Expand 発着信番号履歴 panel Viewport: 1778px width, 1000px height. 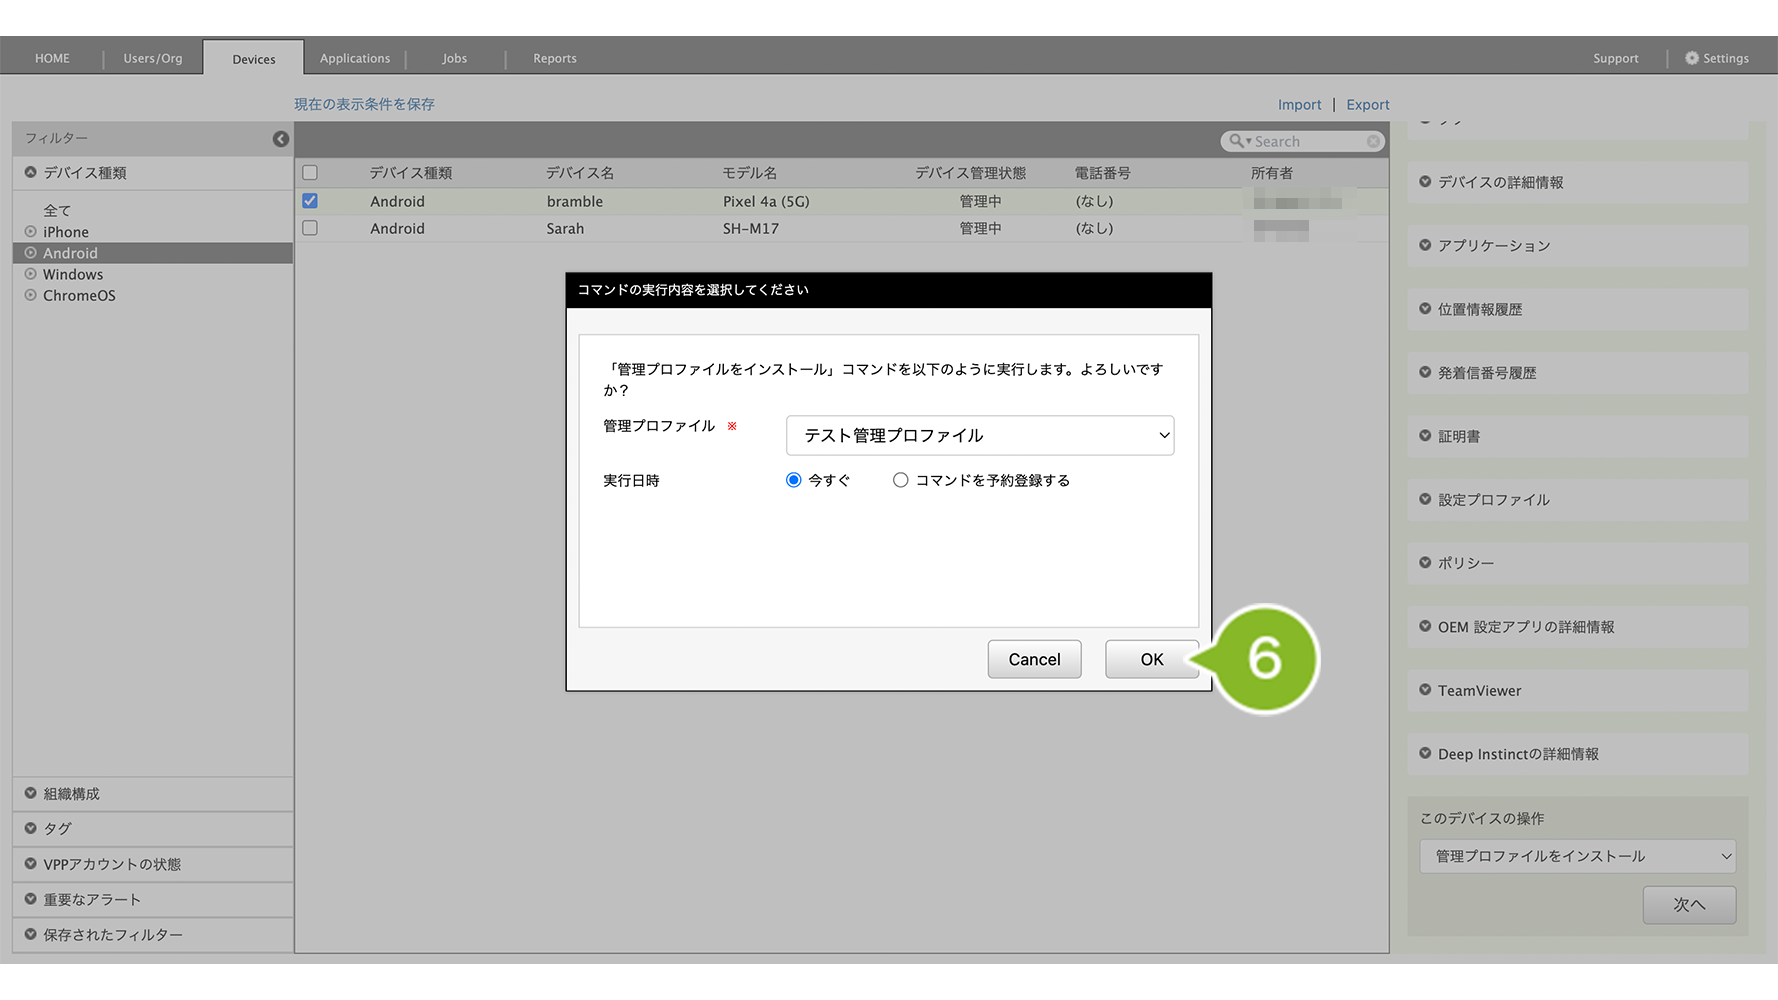[1577, 373]
